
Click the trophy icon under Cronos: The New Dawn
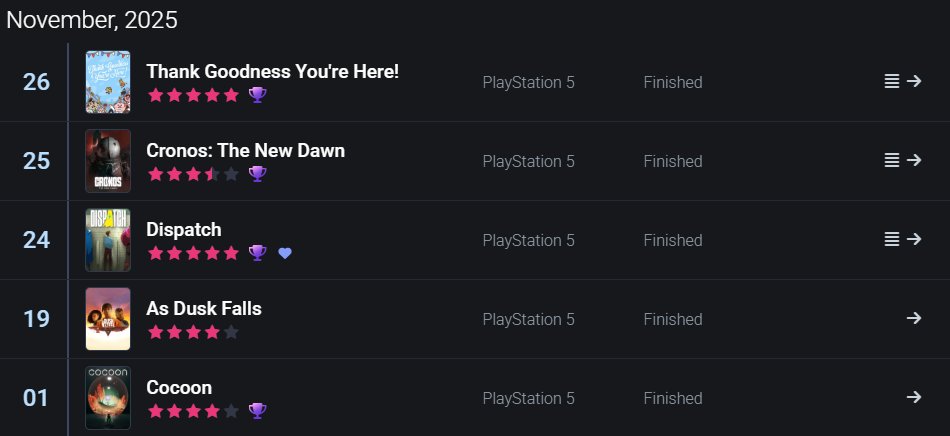coord(257,174)
